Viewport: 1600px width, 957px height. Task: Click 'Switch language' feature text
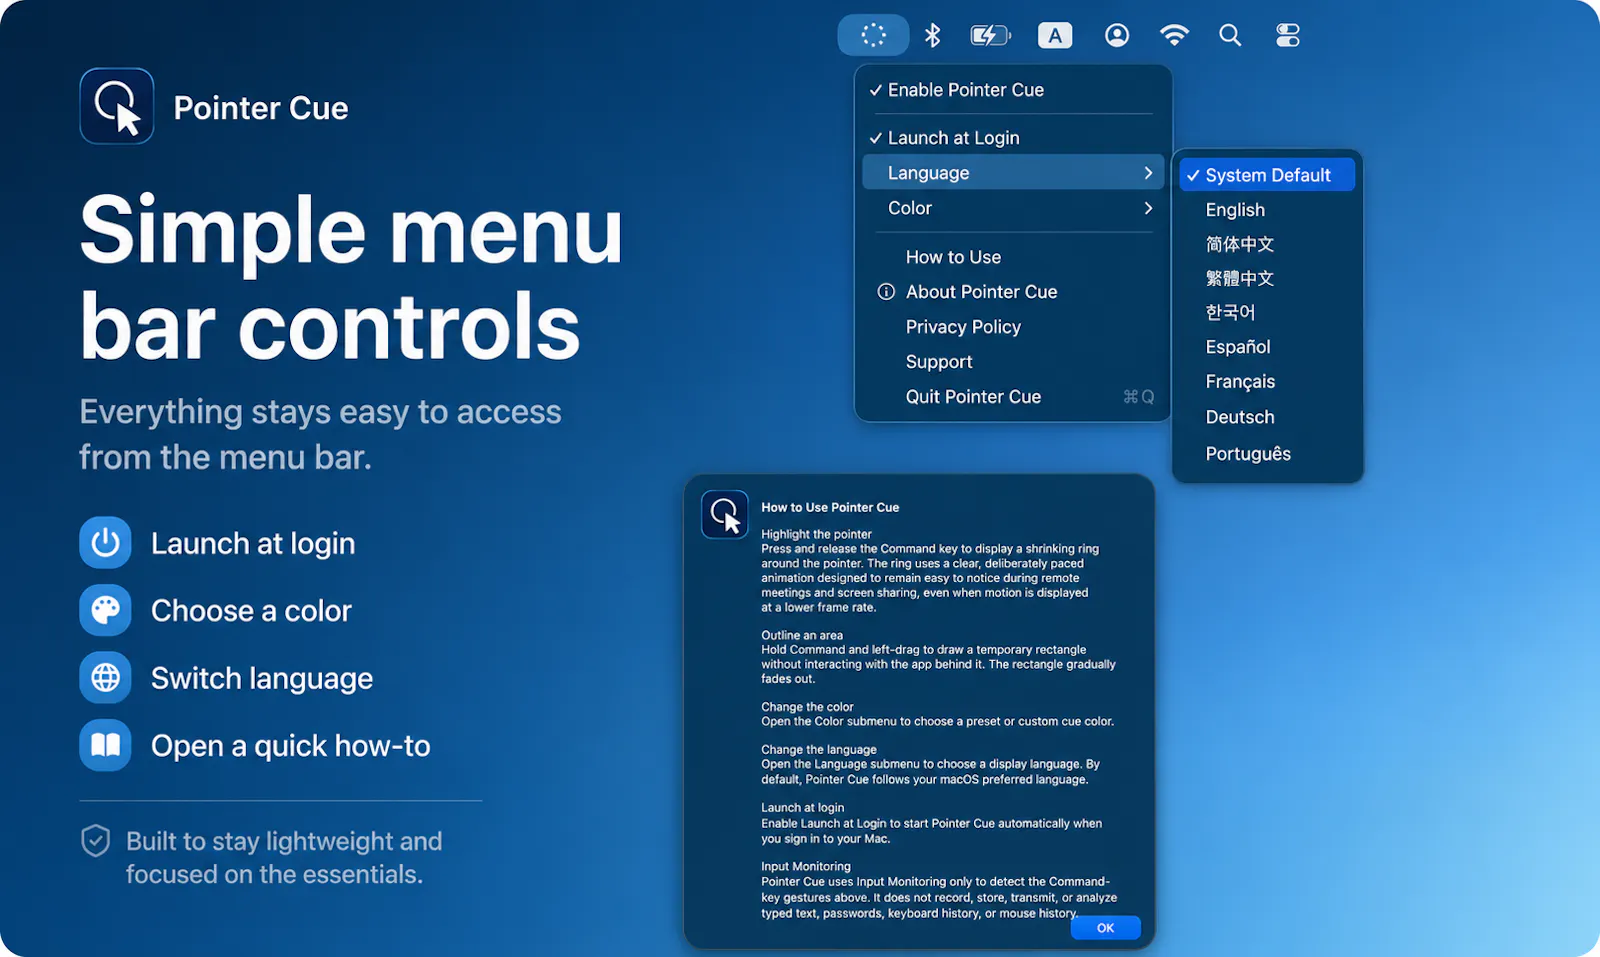(x=262, y=678)
